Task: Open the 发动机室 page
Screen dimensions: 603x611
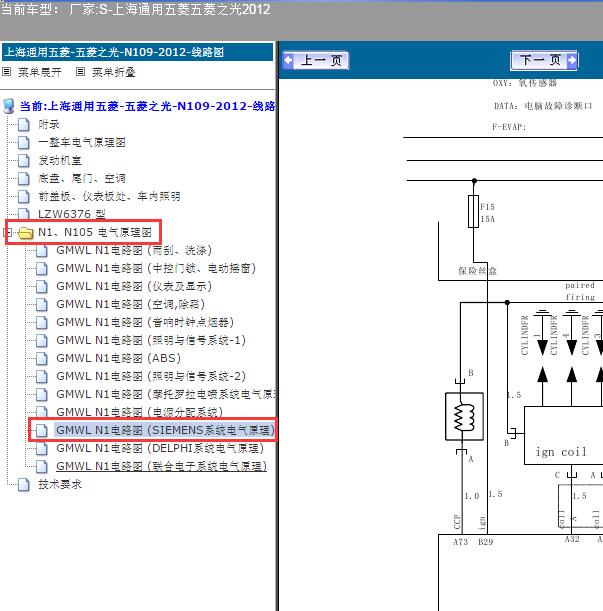Action: (x=60, y=160)
